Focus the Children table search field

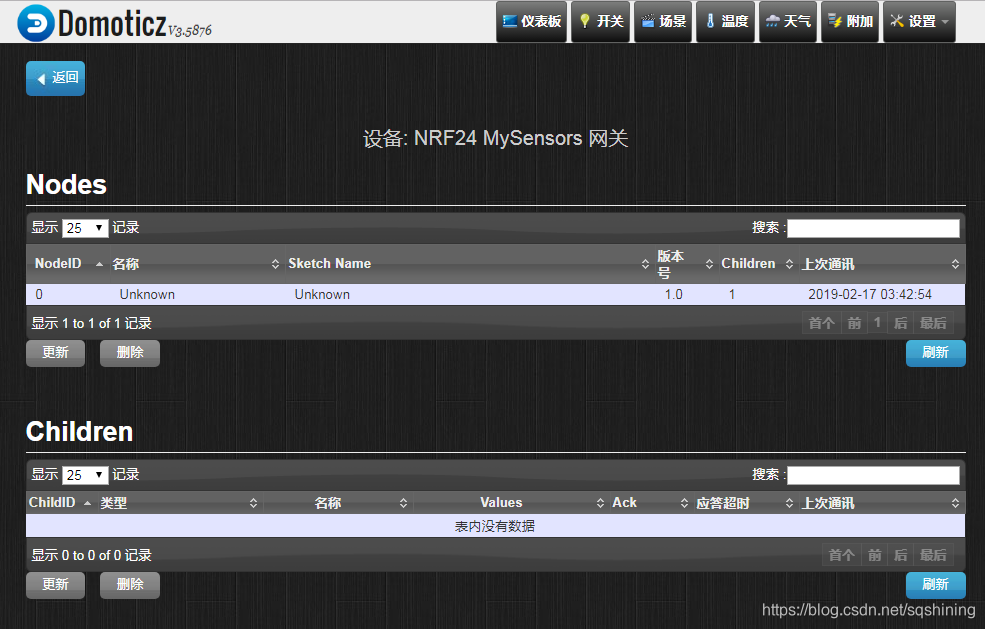[873, 474]
